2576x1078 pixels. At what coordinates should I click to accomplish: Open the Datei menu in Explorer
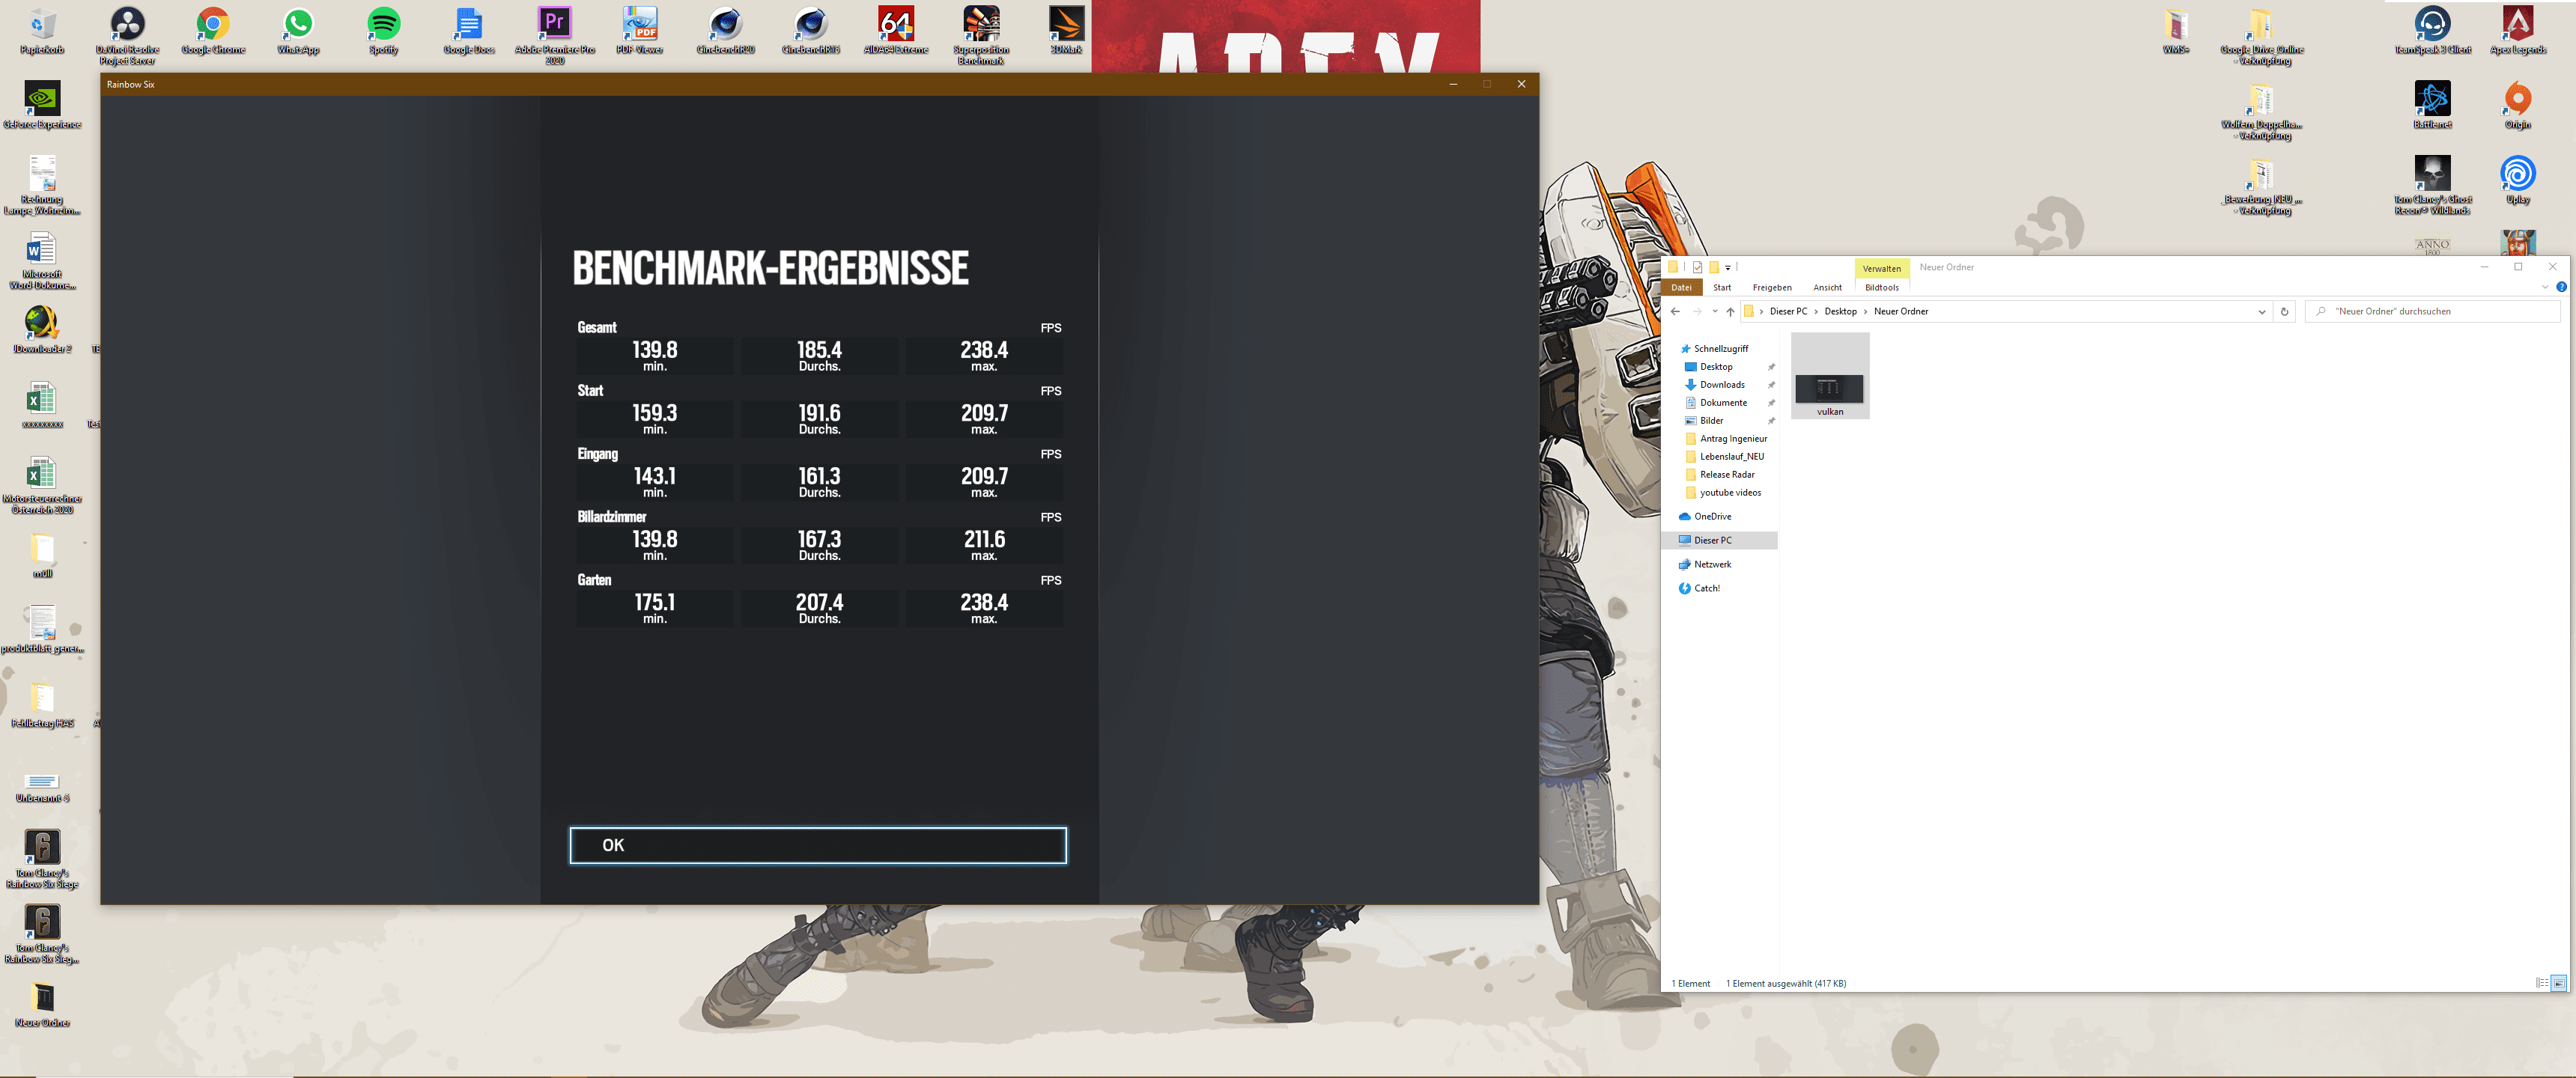pos(1681,288)
